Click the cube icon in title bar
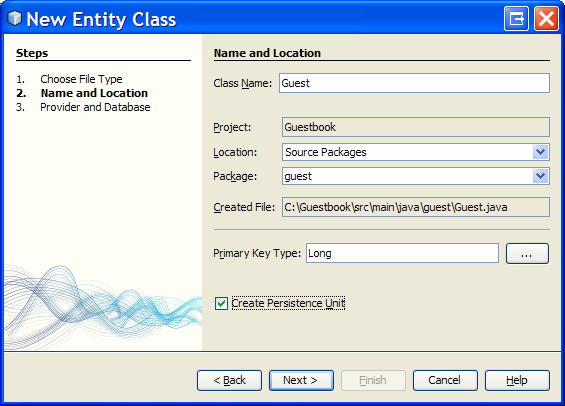565x406 pixels. 14,18
